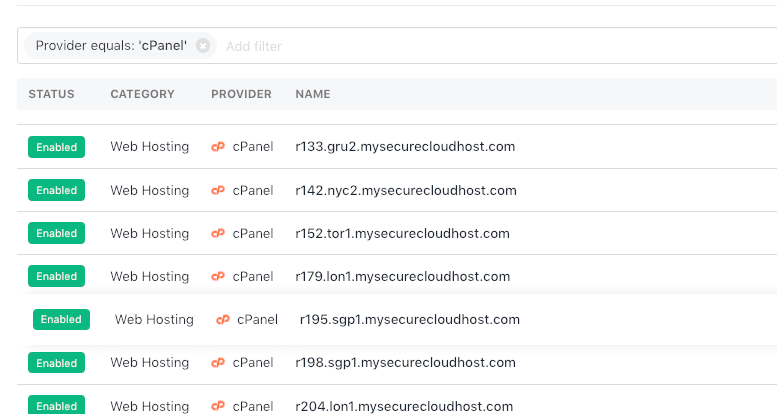Viewport: 777px width, 414px height.
Task: Open r198.sgp1.mysecurecloudhost.com server
Action: coord(405,363)
